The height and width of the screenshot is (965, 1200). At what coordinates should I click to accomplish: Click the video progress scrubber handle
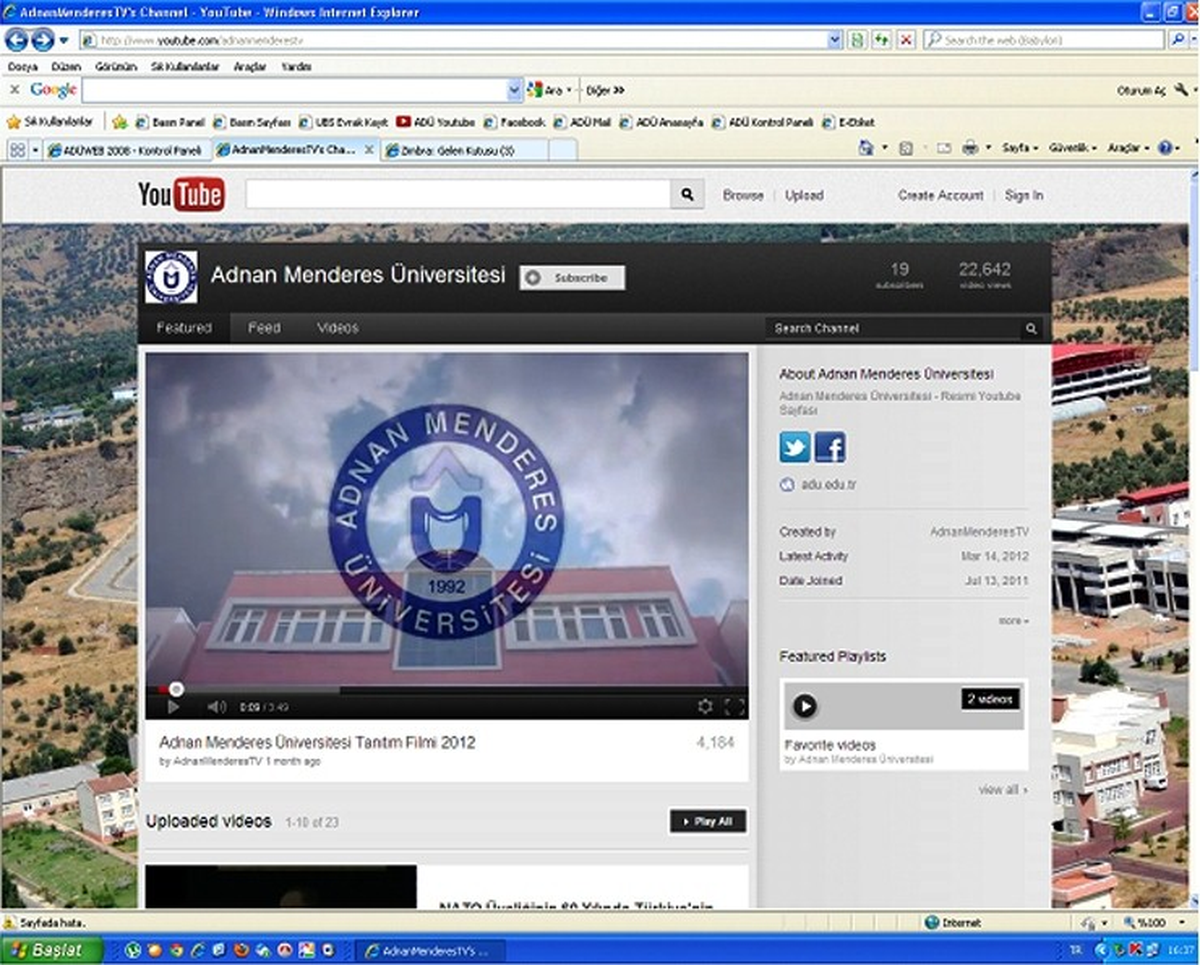pos(176,688)
